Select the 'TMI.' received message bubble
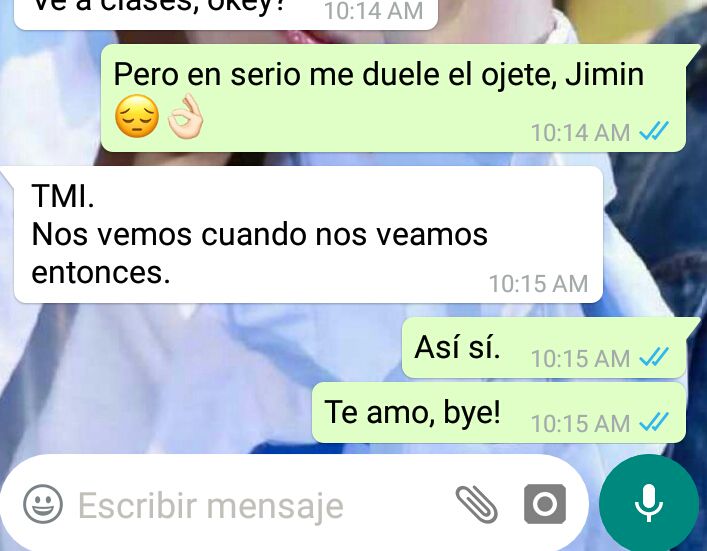Image resolution: width=707 pixels, height=551 pixels. click(x=308, y=234)
